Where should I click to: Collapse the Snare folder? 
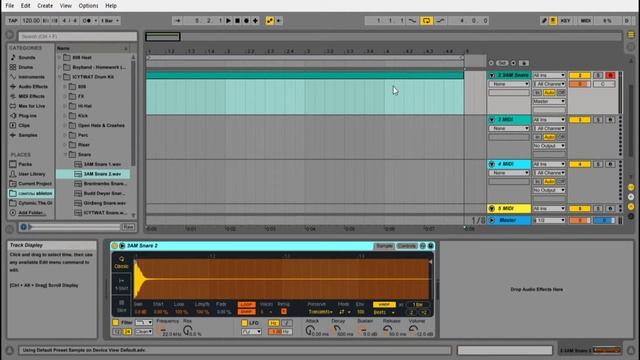pyautogui.click(x=65, y=154)
